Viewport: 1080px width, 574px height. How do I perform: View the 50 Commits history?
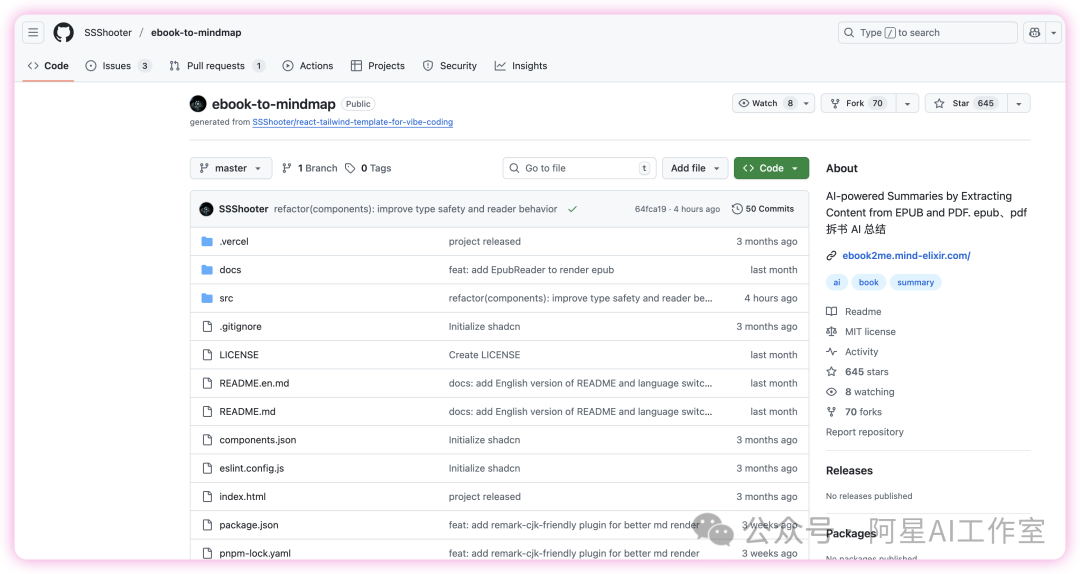(762, 209)
